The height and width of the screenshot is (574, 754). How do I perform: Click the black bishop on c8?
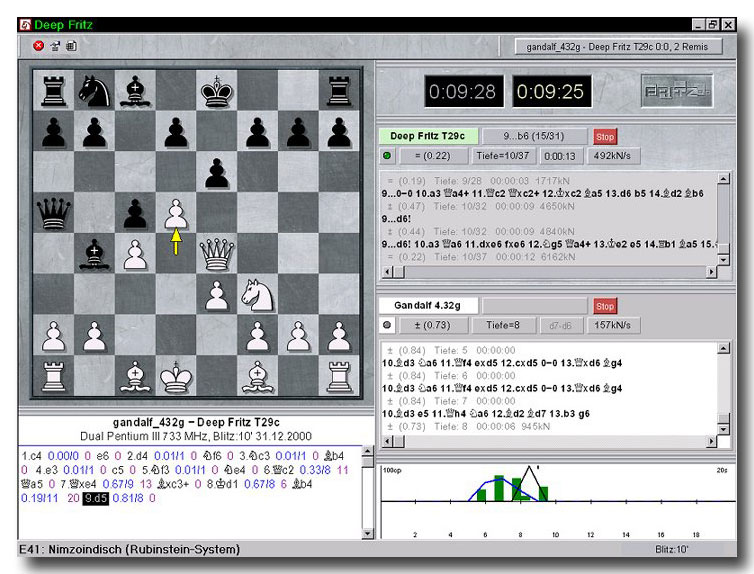click(x=135, y=90)
